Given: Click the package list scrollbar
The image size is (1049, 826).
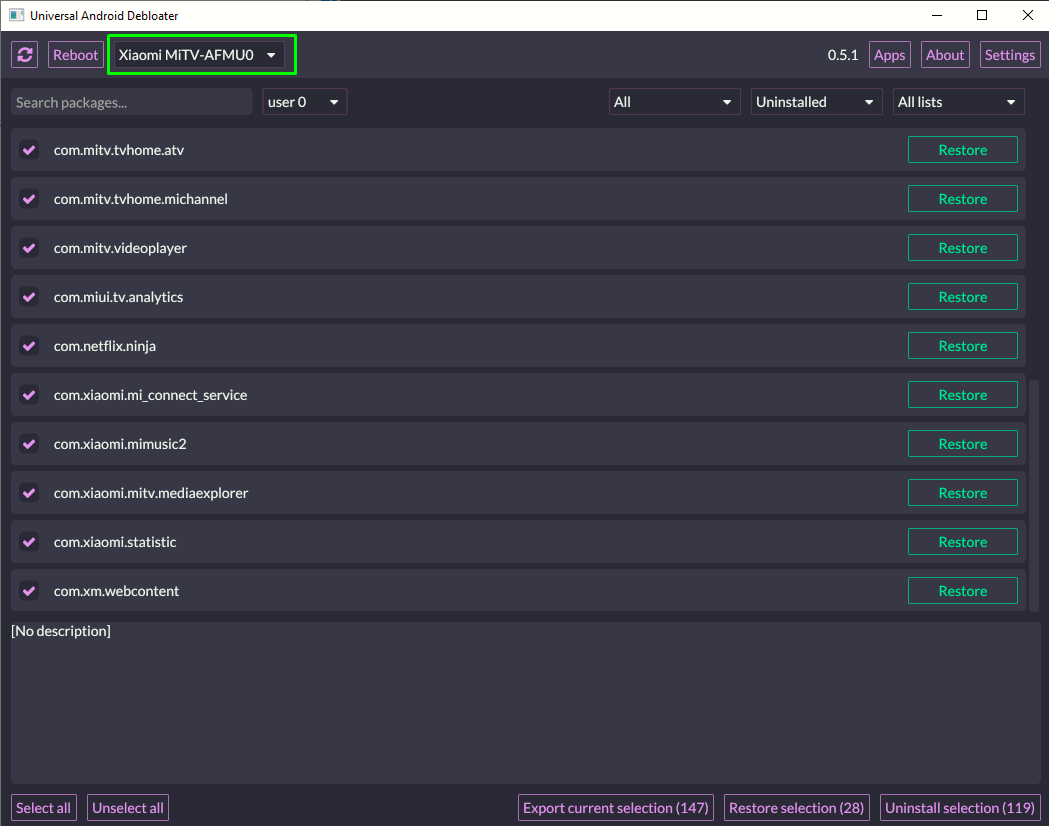Looking at the screenshot, I should (x=1034, y=495).
